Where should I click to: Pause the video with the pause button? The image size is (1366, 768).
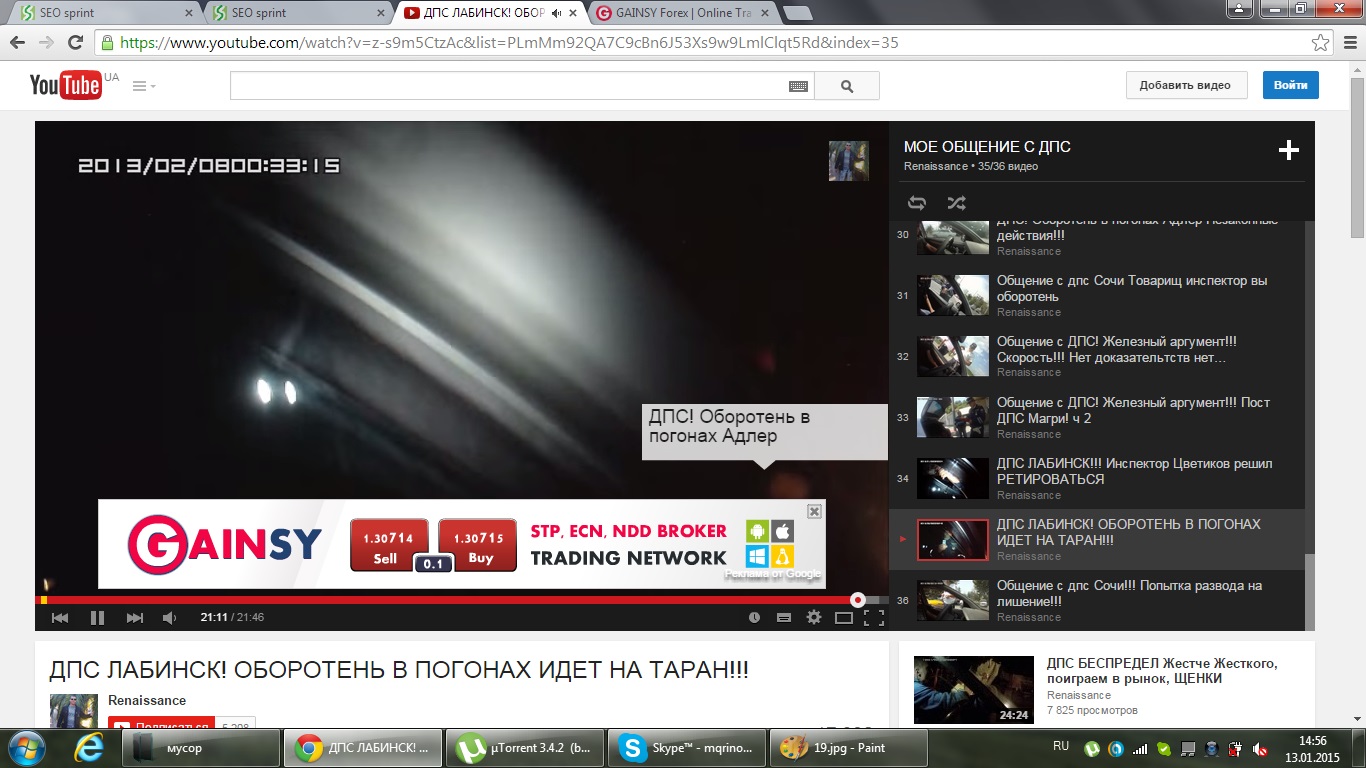97,618
